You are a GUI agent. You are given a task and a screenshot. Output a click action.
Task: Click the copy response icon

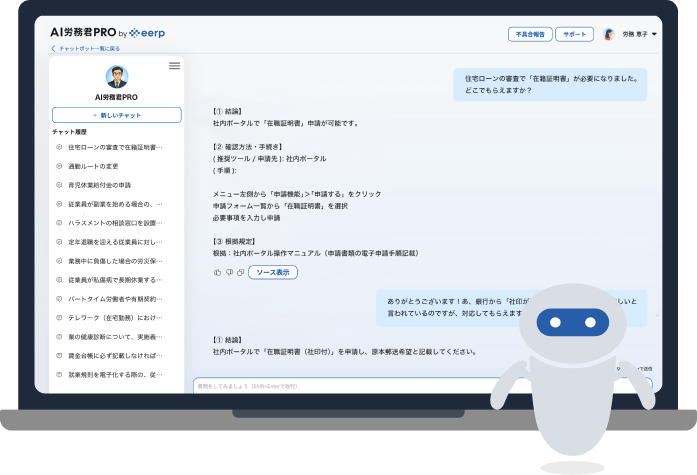pyautogui.click(x=239, y=272)
